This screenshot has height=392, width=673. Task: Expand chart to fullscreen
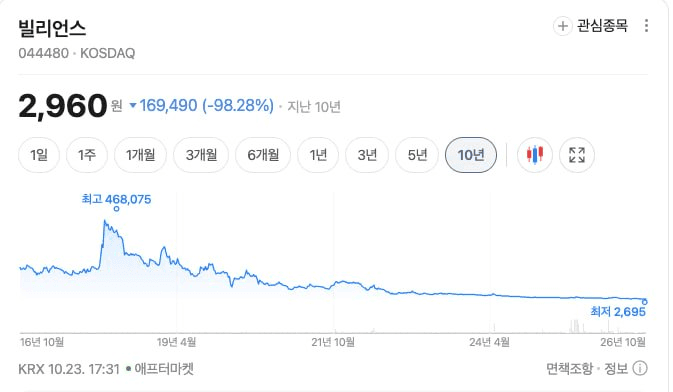coord(577,155)
